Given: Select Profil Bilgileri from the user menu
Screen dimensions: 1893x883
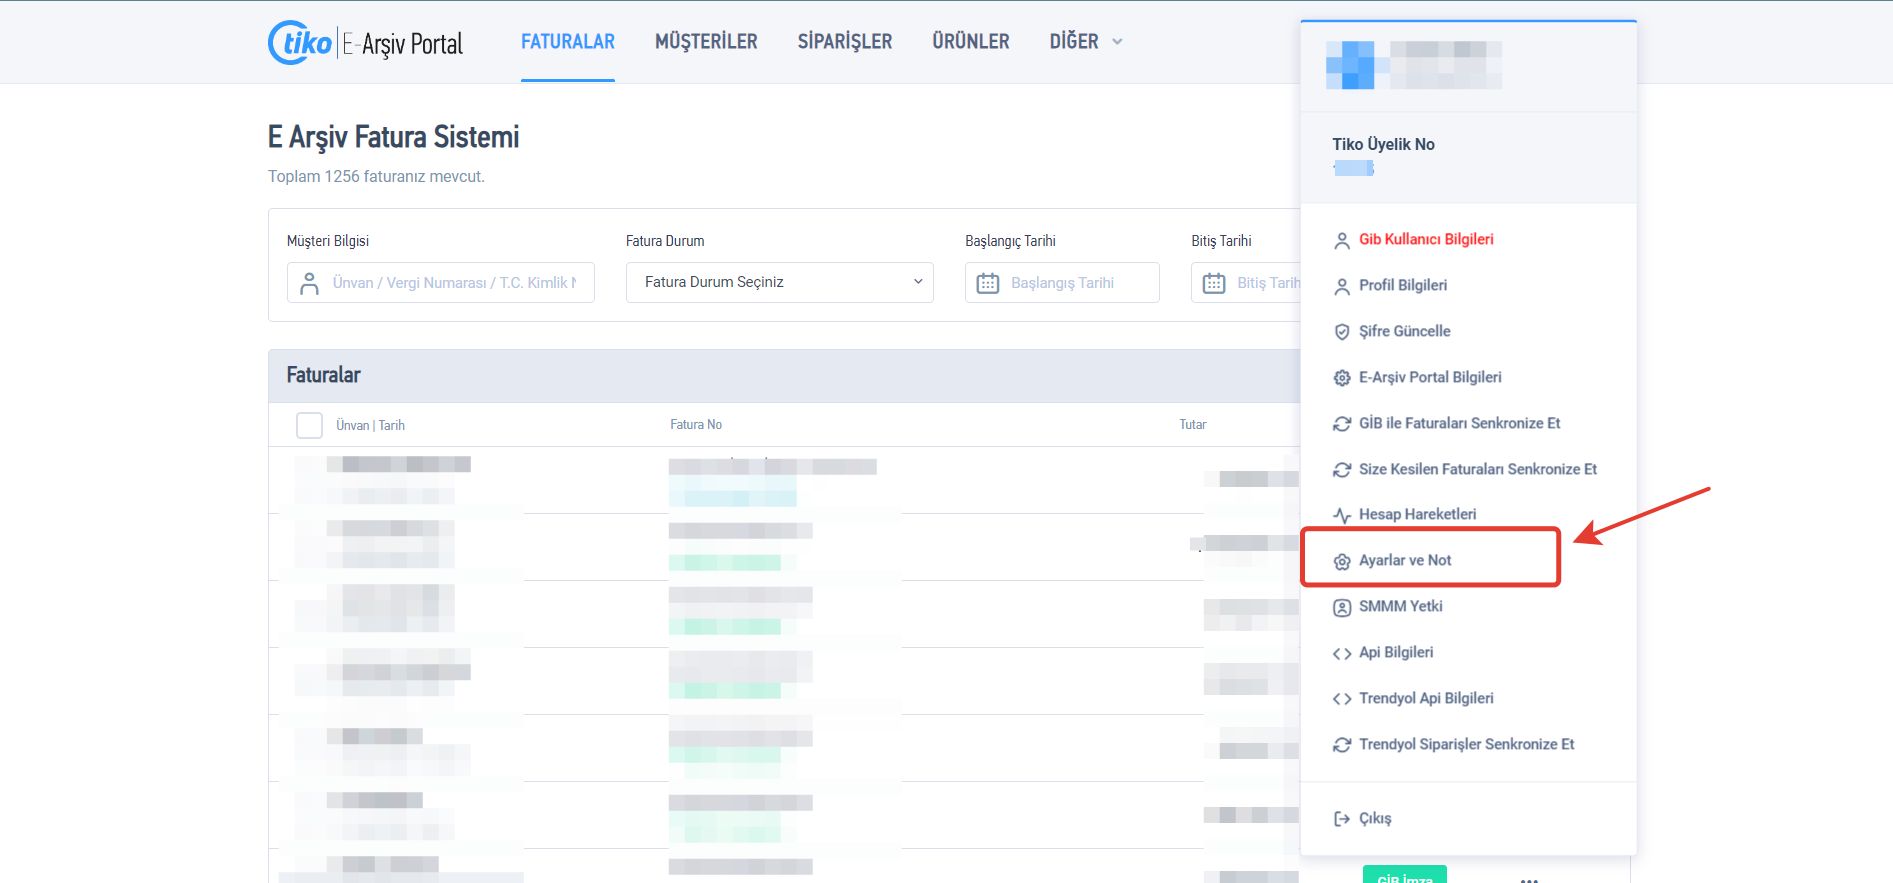Looking at the screenshot, I should 1403,285.
